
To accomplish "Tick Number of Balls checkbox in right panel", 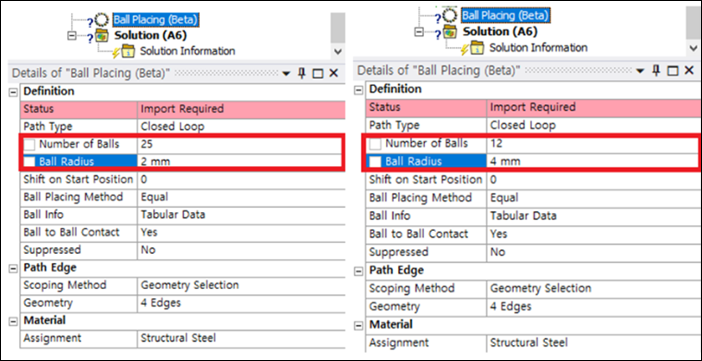I will pos(376,144).
